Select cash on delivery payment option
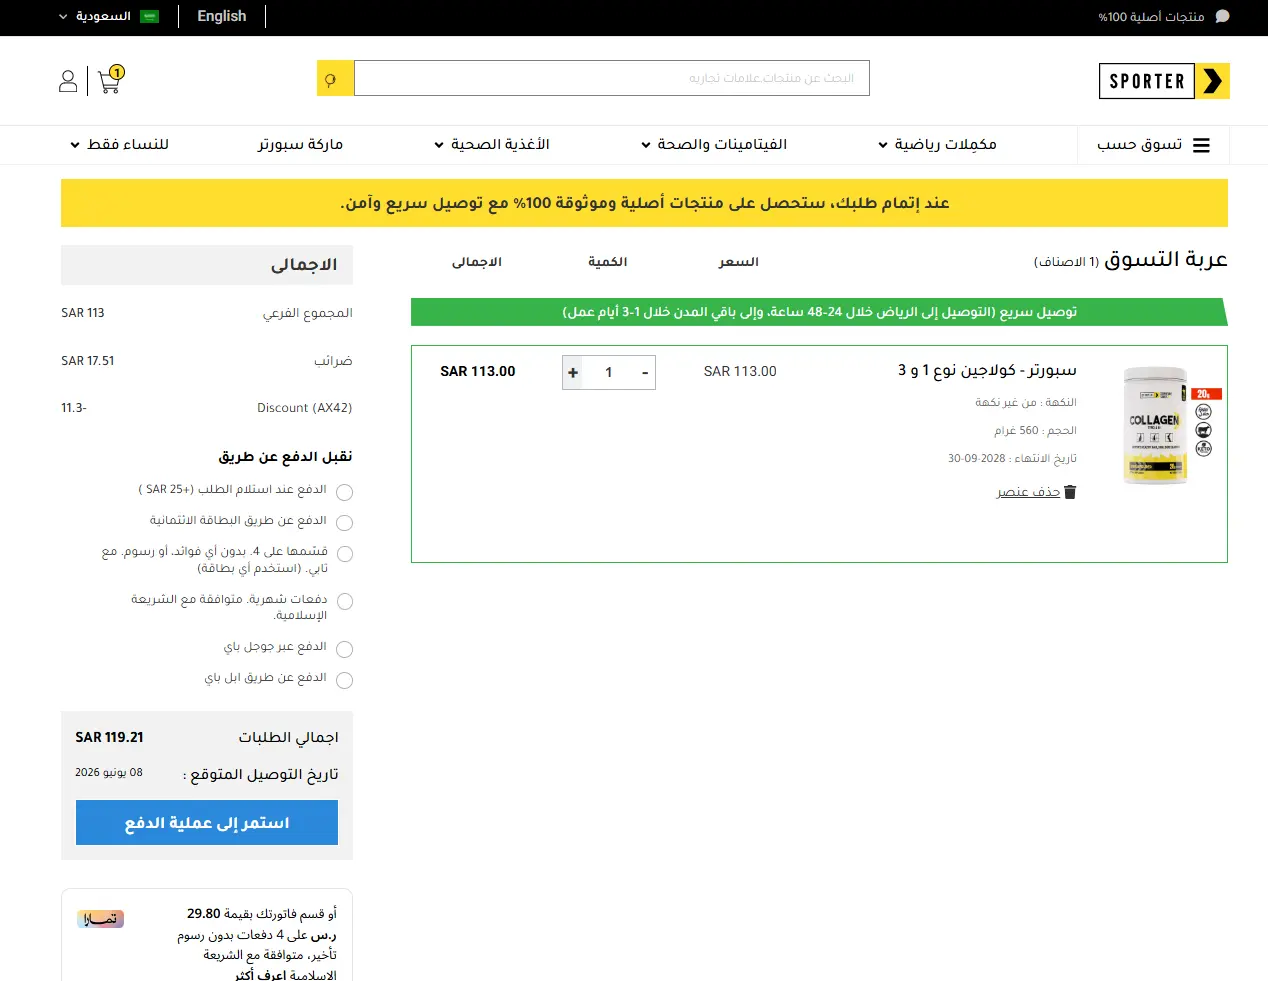 345,492
